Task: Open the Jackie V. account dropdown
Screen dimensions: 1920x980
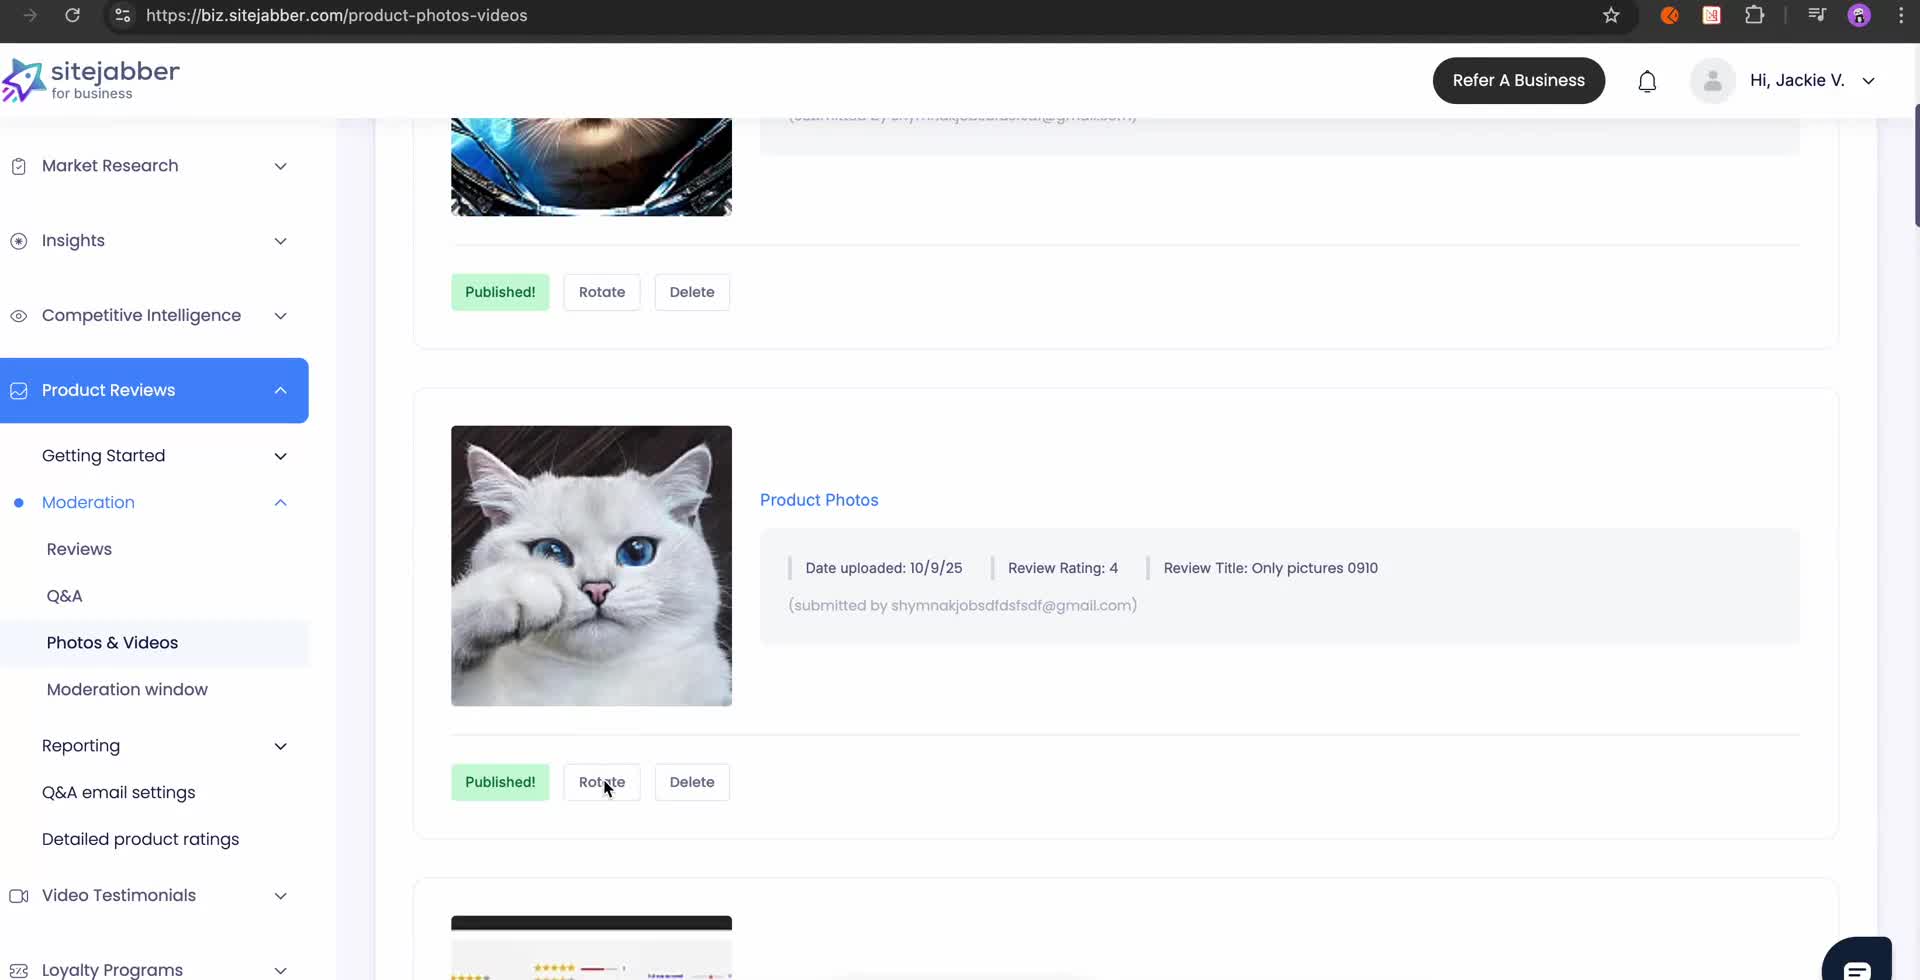Action: [x=1868, y=81]
